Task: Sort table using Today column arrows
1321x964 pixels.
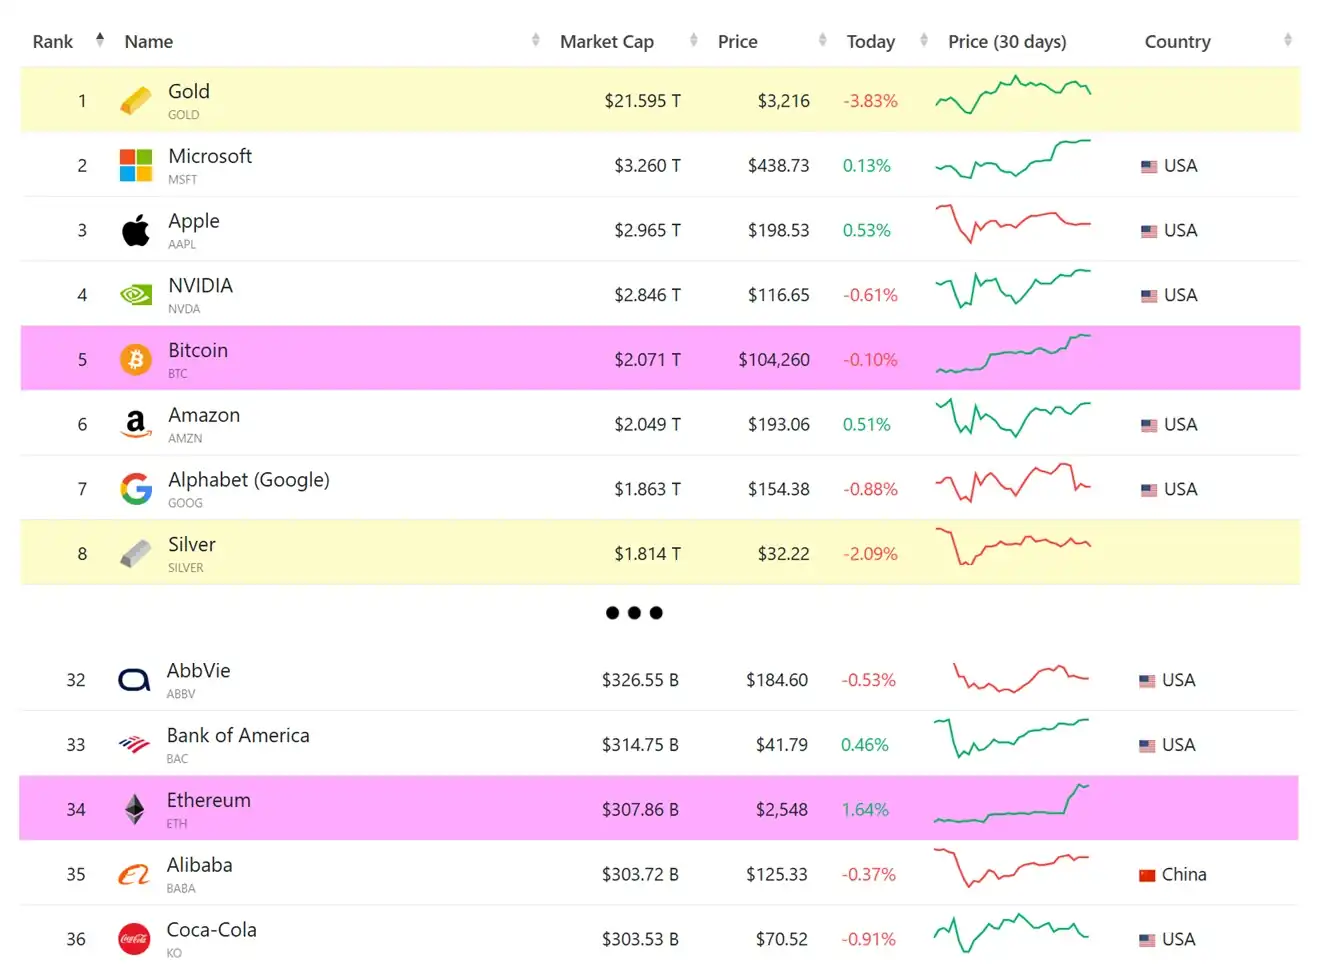Action: (924, 40)
